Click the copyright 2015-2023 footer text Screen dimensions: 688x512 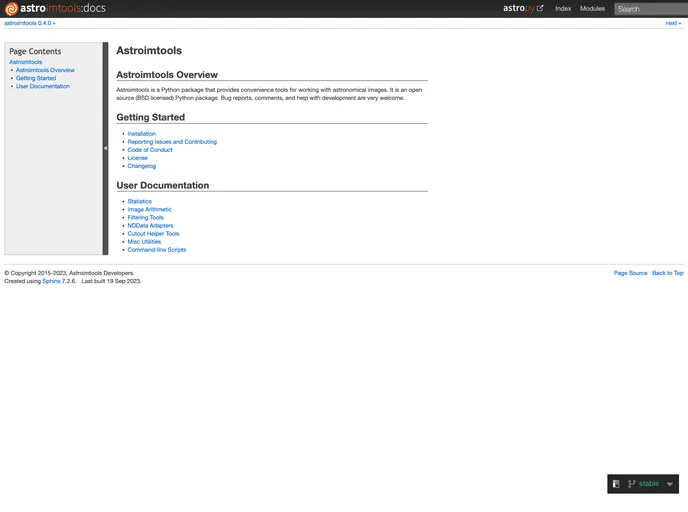pos(69,273)
